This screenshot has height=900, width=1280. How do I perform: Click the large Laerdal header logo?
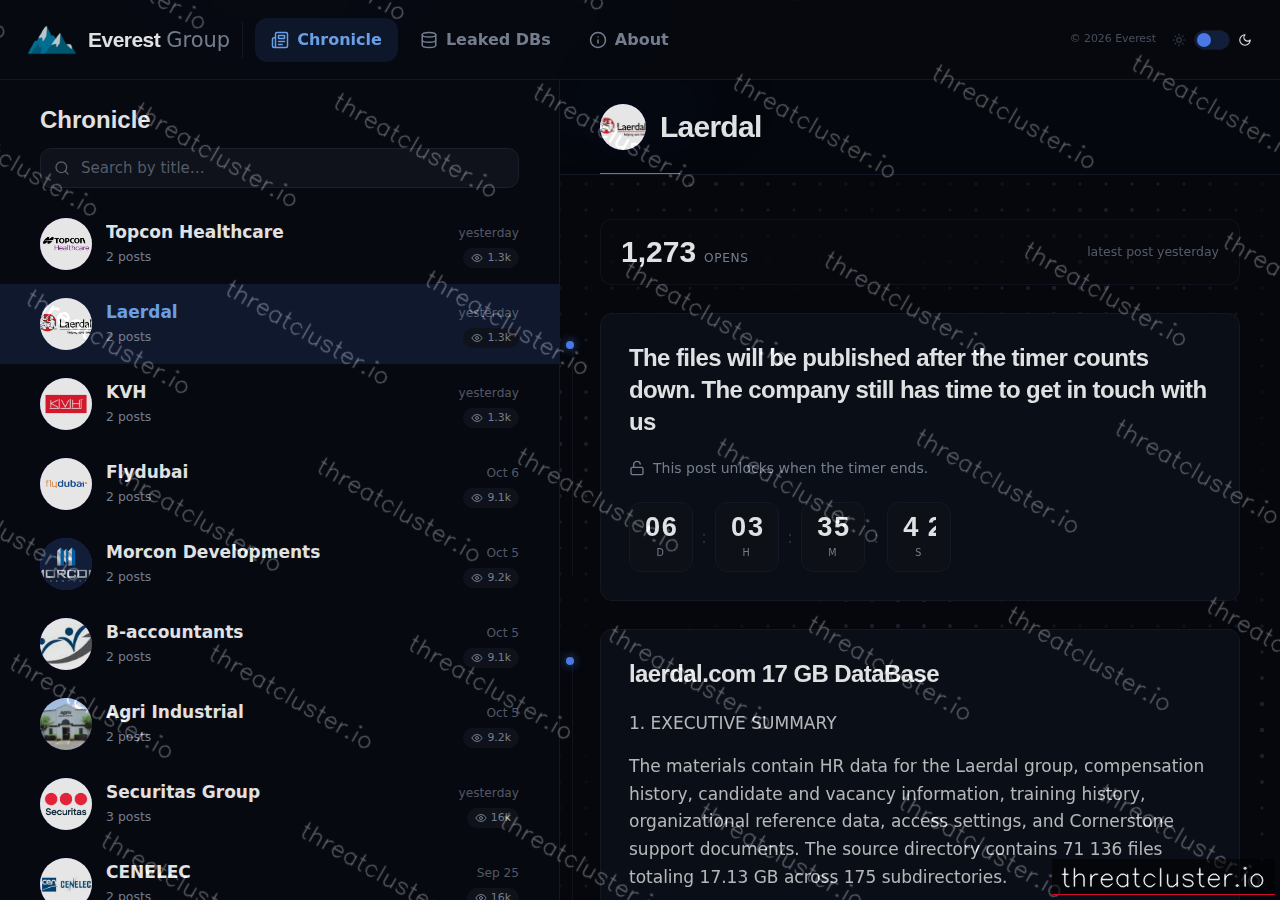[623, 127]
